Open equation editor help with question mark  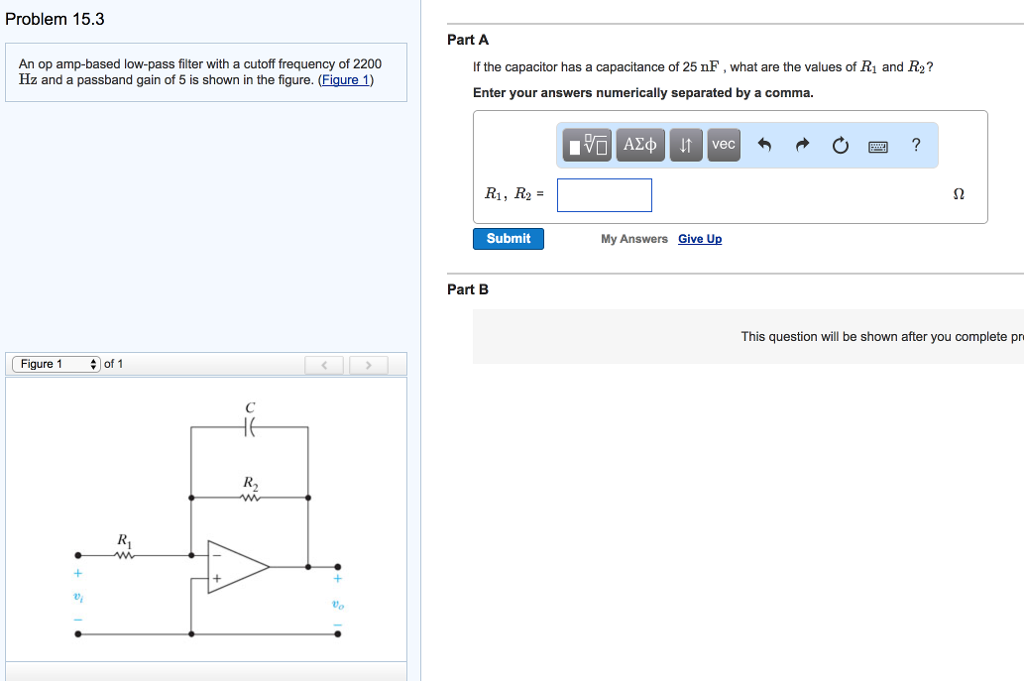(x=915, y=144)
